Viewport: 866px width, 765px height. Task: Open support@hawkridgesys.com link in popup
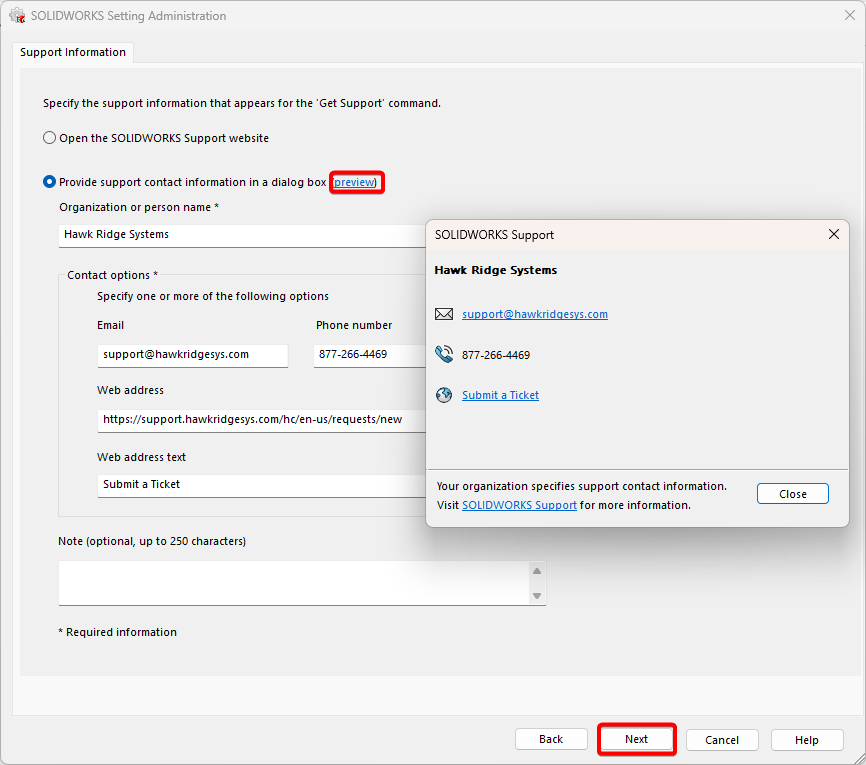[535, 314]
